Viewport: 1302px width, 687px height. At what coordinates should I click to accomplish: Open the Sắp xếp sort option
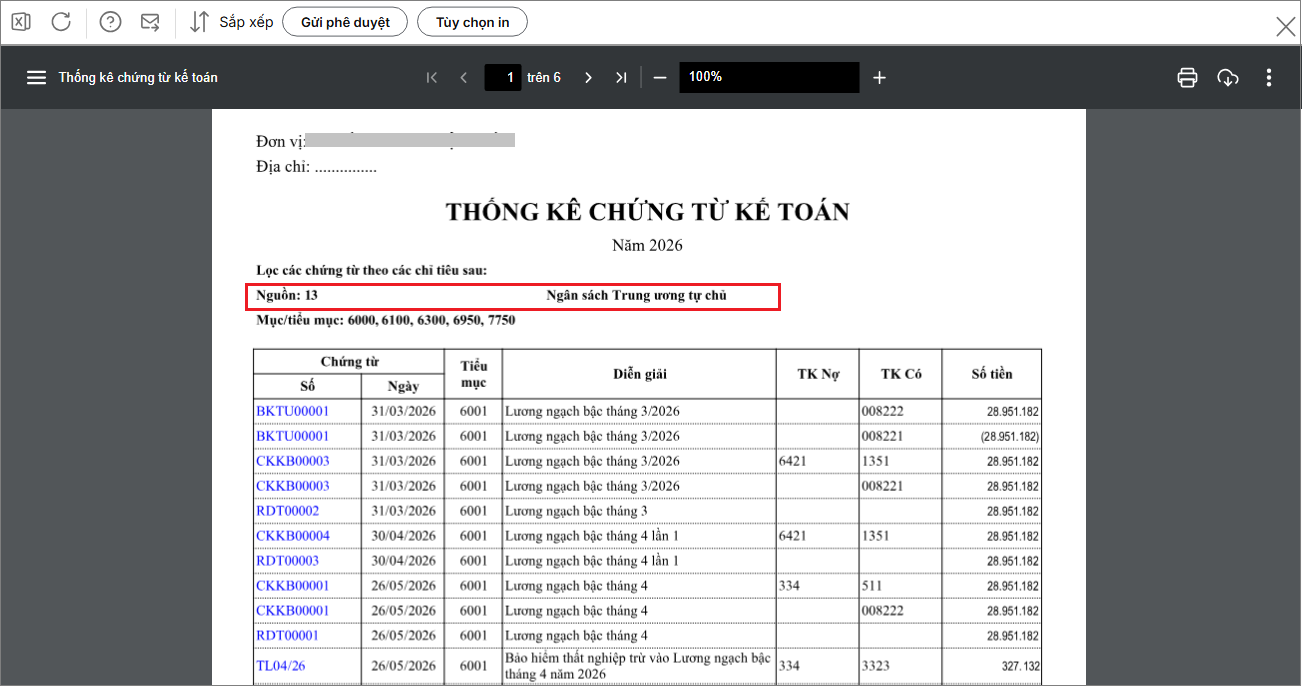(231, 21)
